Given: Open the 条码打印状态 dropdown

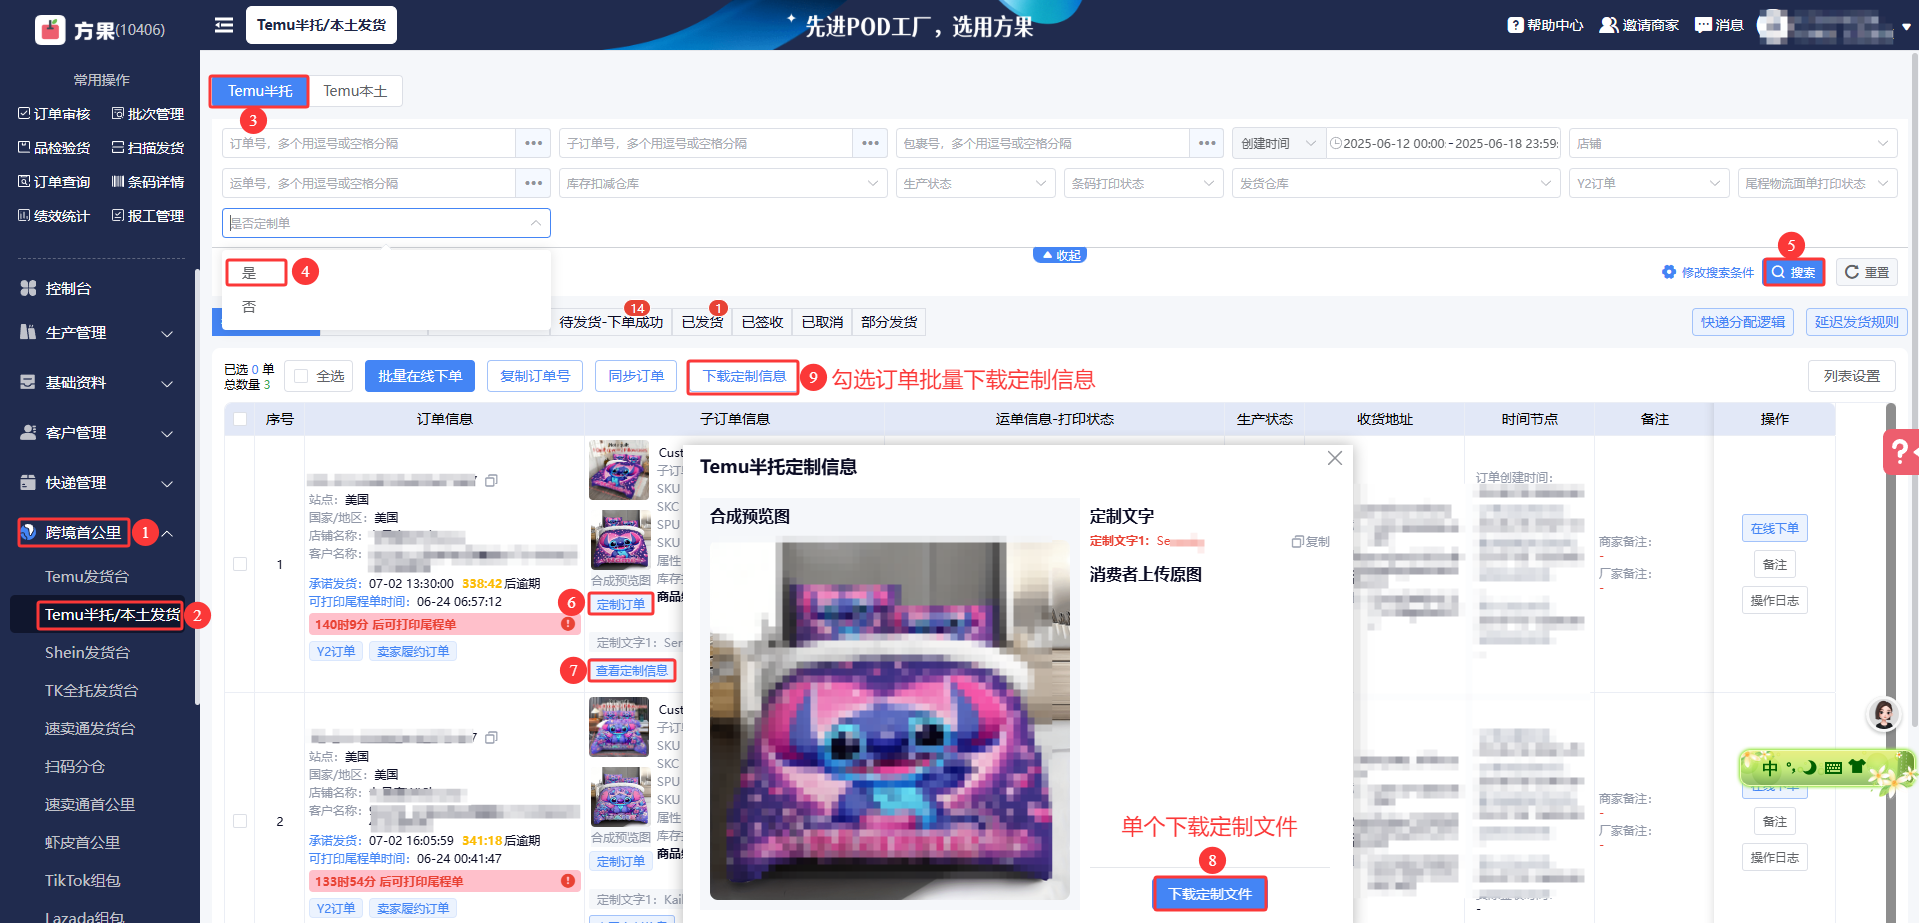Looking at the screenshot, I should click(1144, 183).
